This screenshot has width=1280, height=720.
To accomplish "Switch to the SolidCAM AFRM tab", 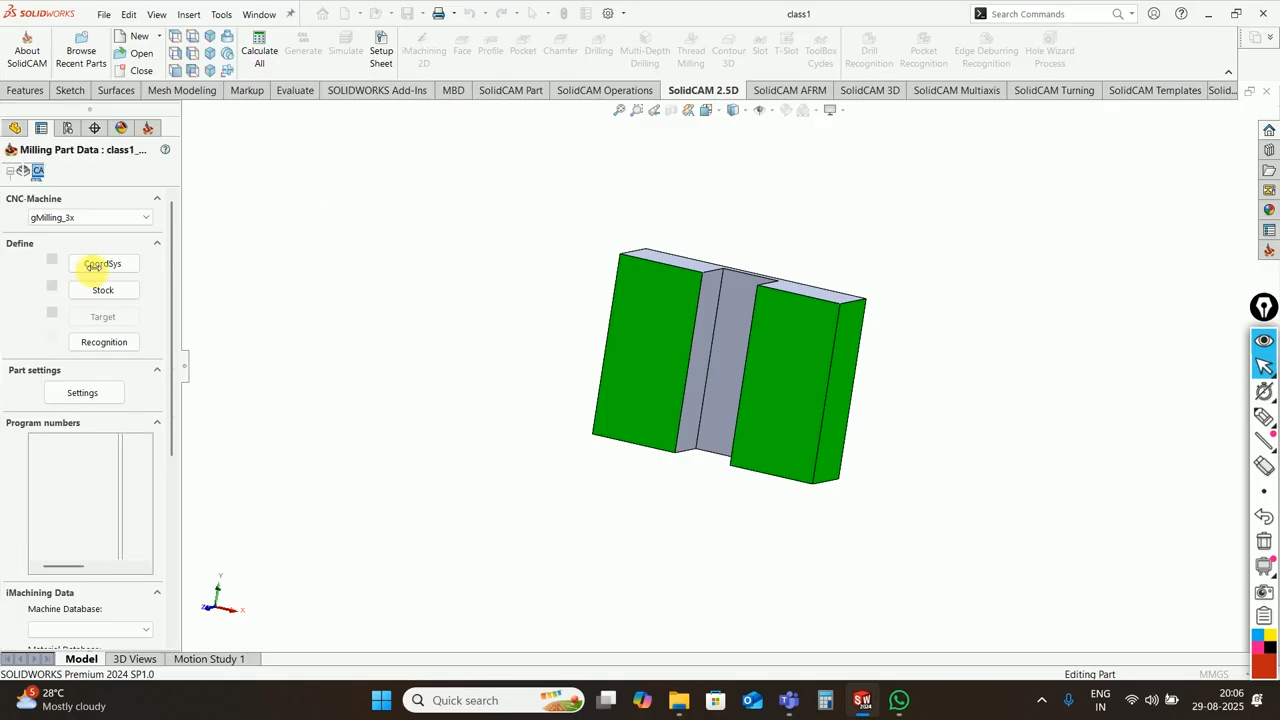I will (x=790, y=90).
